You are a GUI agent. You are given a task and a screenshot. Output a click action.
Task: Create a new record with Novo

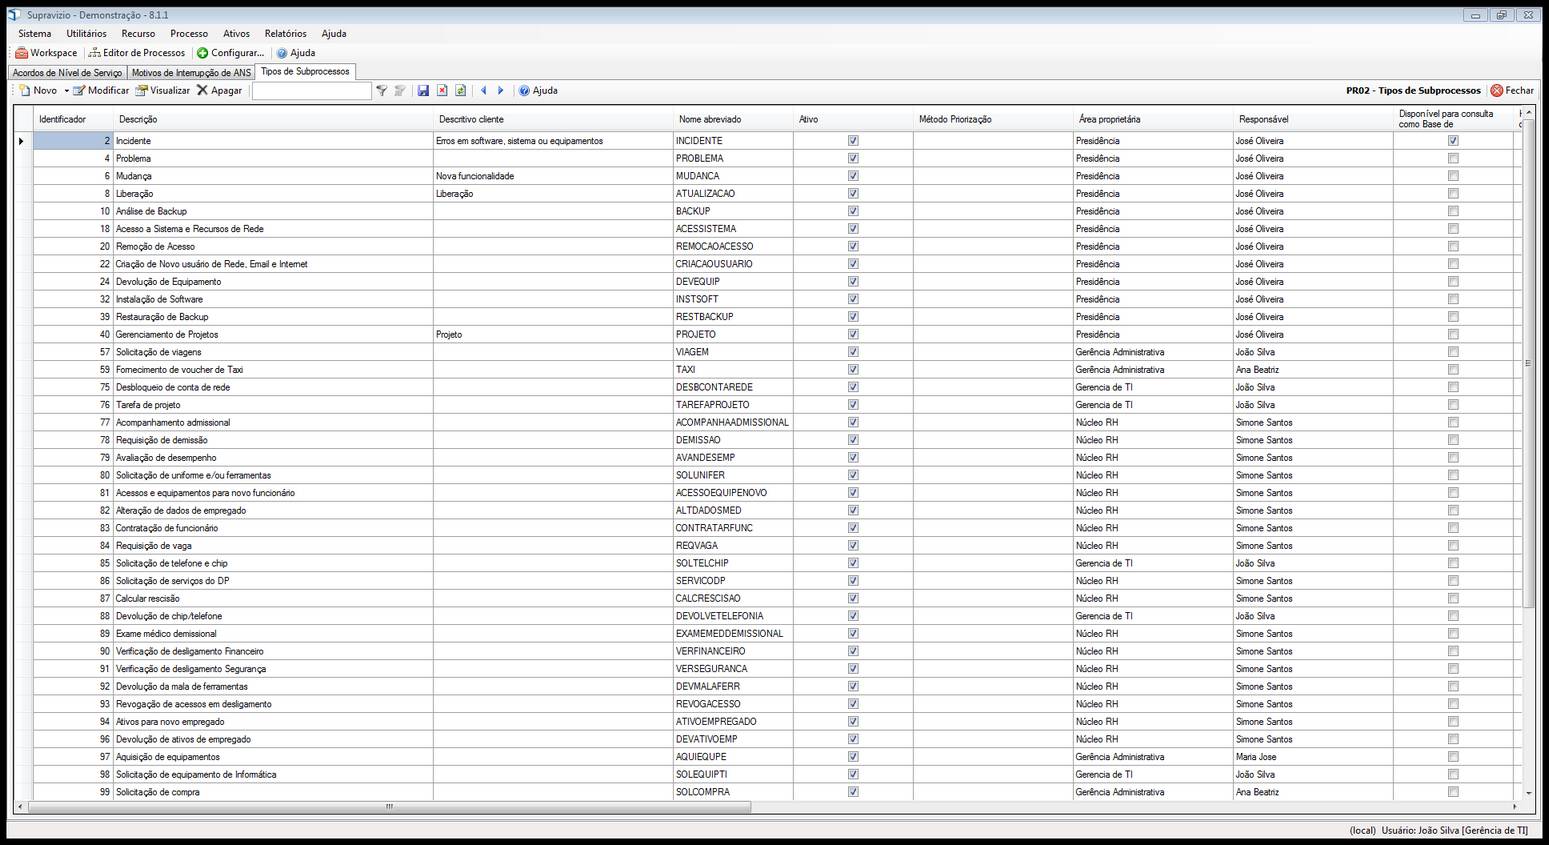pyautogui.click(x=38, y=90)
